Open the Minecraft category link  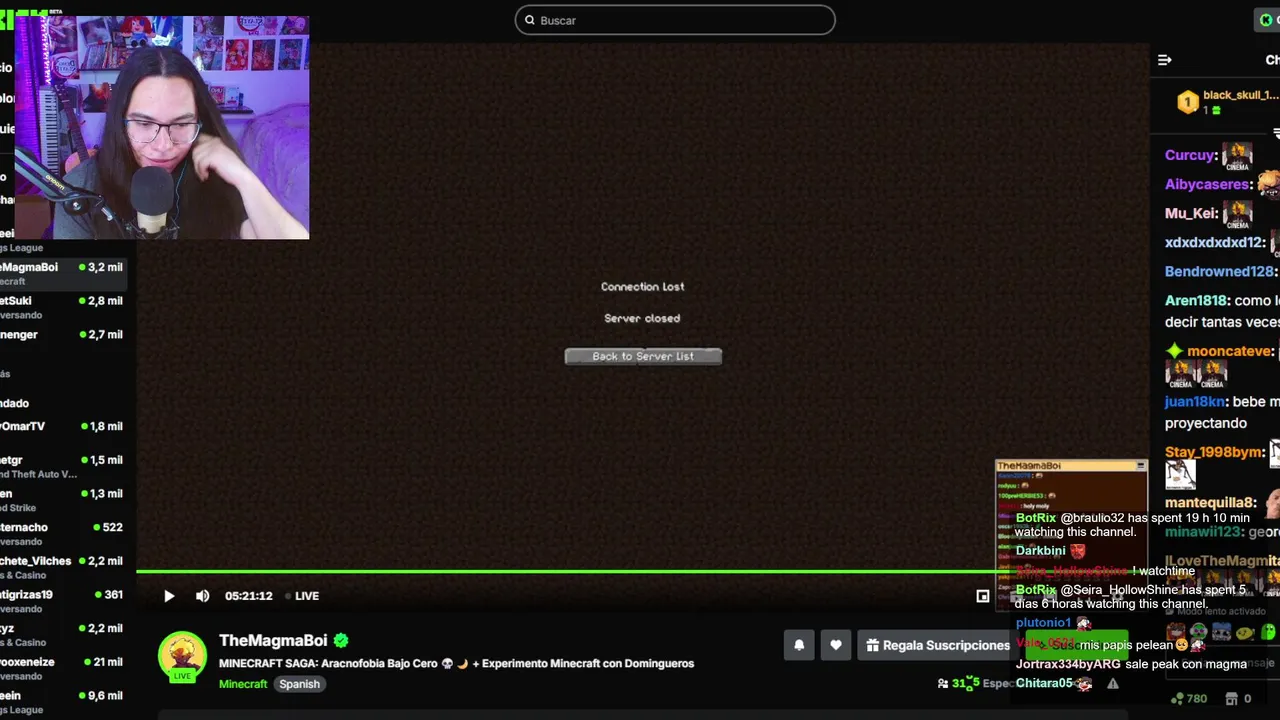pos(243,684)
